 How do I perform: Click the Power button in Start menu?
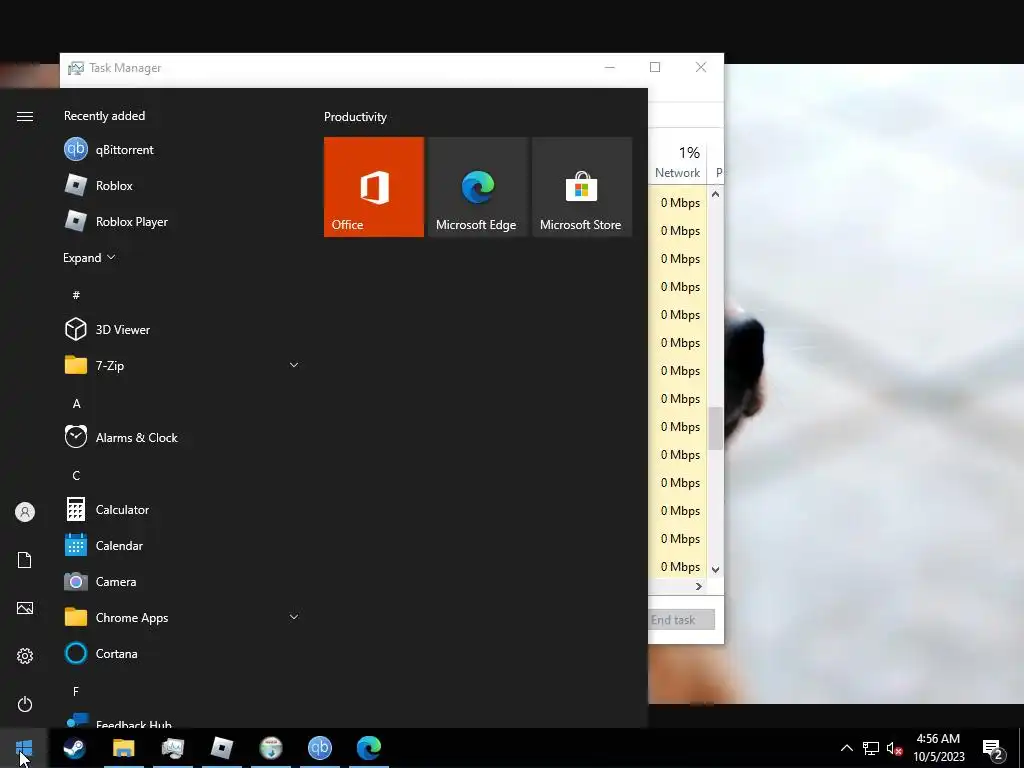pyautogui.click(x=25, y=704)
